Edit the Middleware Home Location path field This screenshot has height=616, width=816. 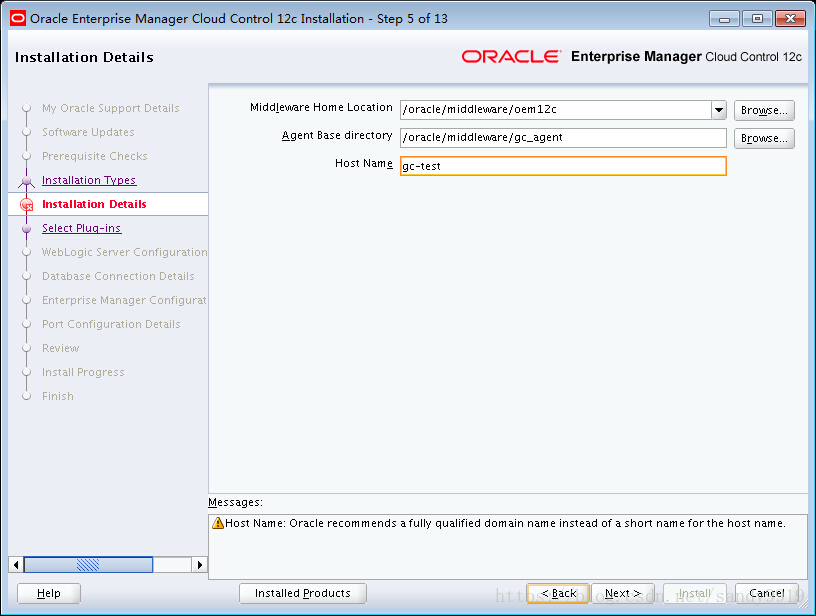tap(555, 110)
